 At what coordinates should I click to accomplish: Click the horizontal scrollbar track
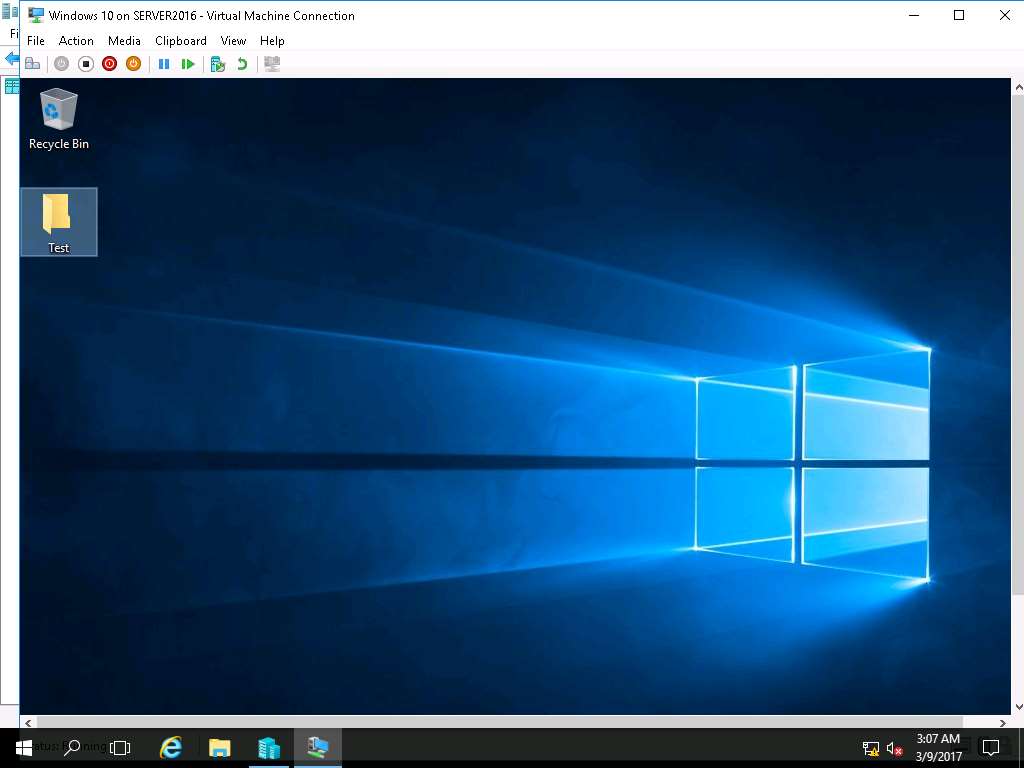click(515, 722)
